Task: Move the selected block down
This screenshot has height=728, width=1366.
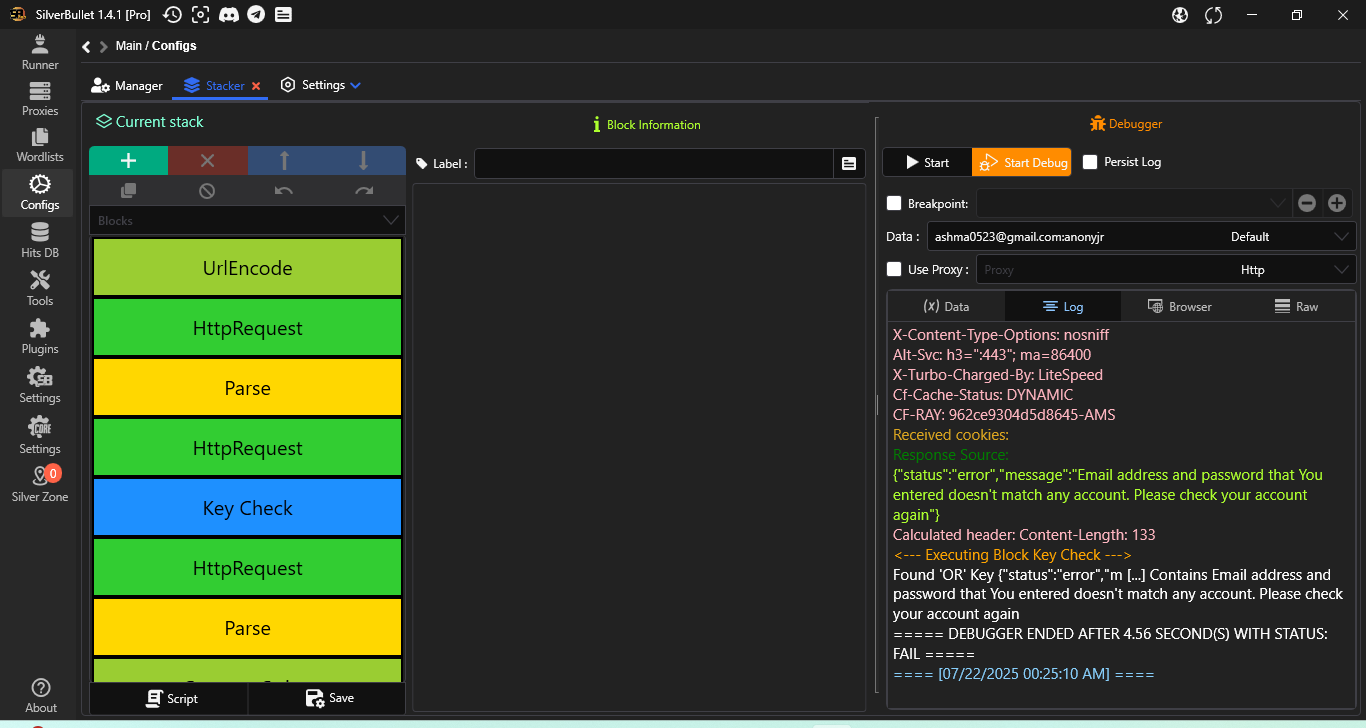Action: click(x=364, y=161)
